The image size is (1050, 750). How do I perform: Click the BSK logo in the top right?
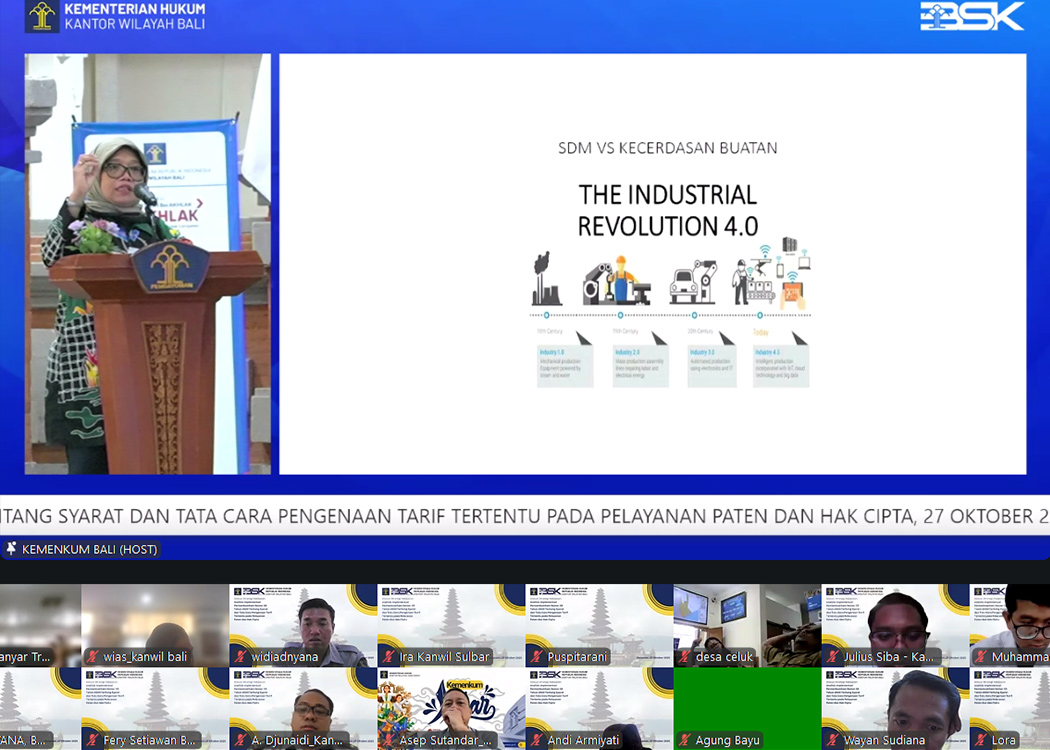pos(971,16)
